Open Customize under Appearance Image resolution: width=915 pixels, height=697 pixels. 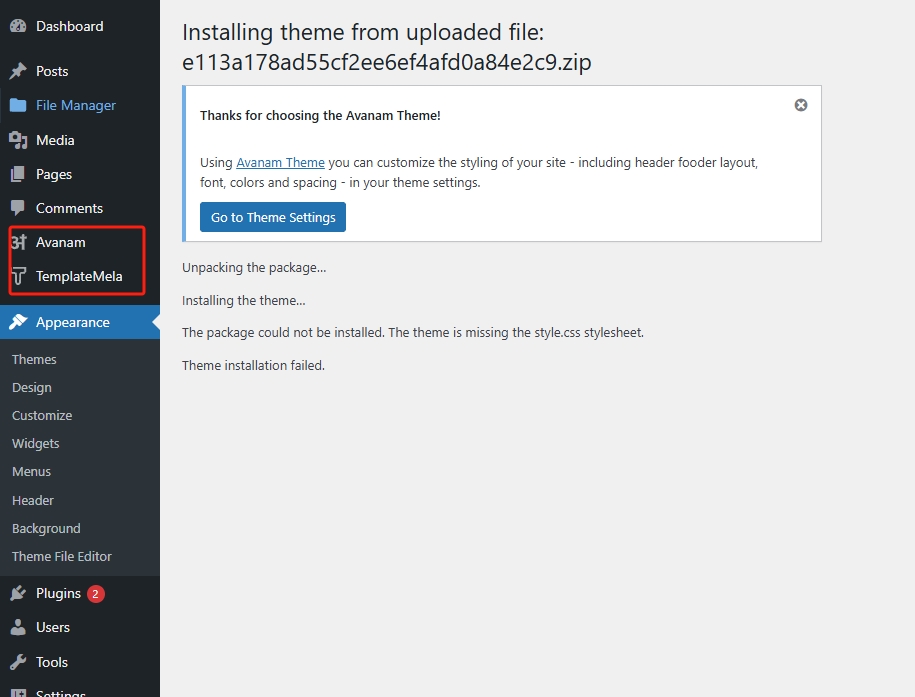(42, 416)
